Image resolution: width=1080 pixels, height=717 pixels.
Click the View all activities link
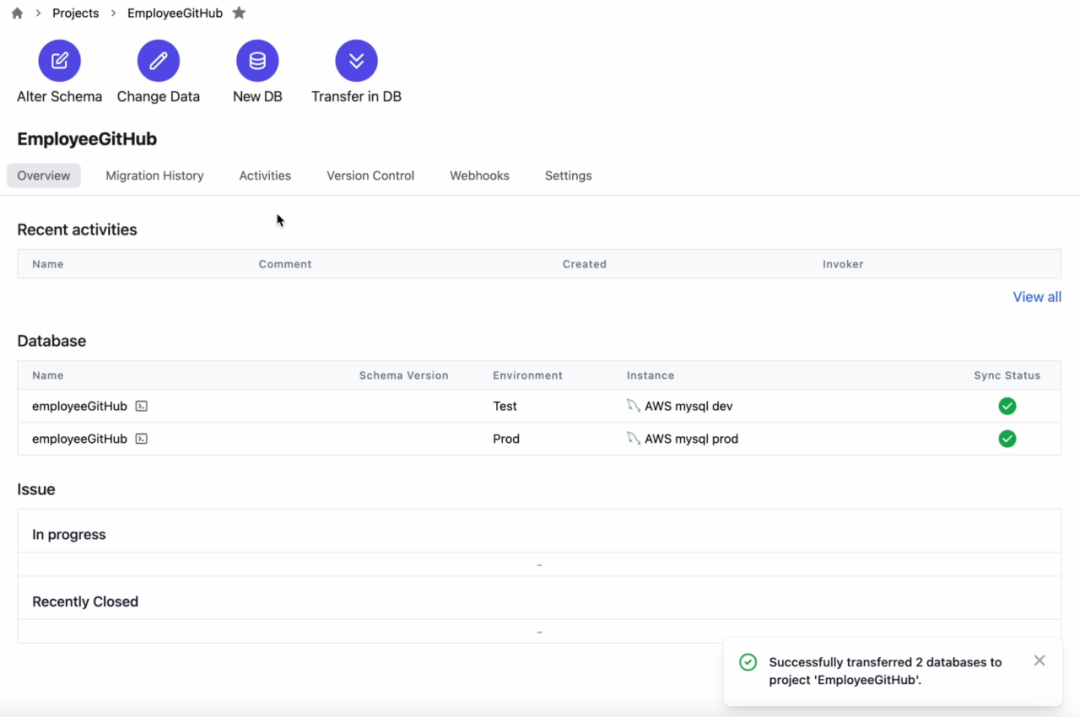click(1036, 297)
